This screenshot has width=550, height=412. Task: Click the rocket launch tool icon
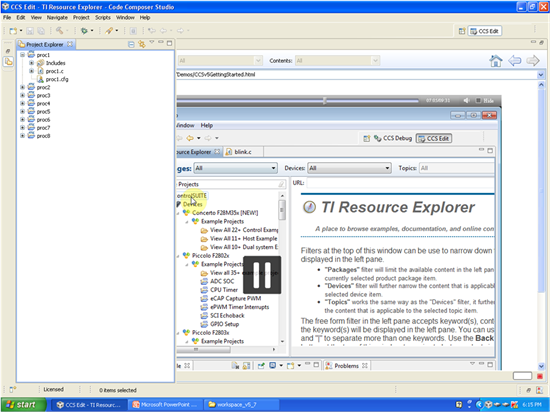coord(109,31)
